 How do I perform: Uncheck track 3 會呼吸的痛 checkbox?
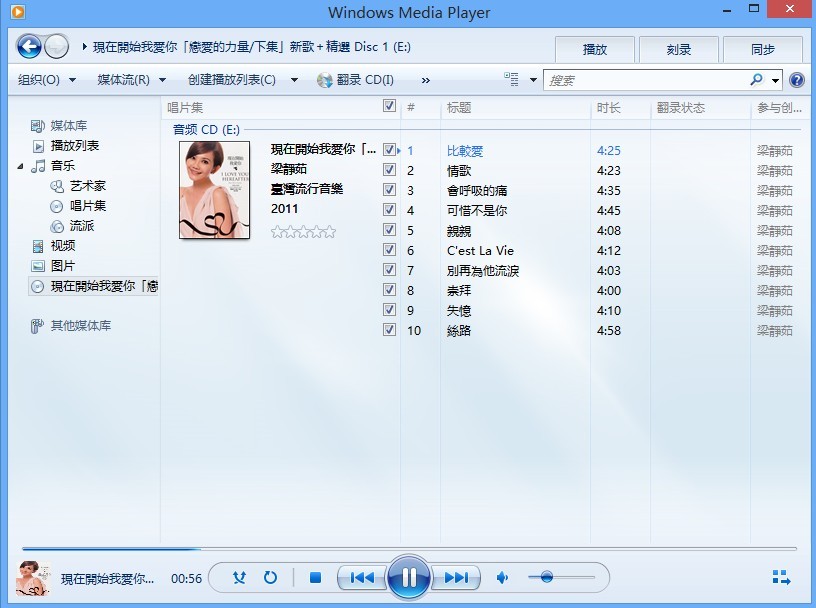coord(389,189)
